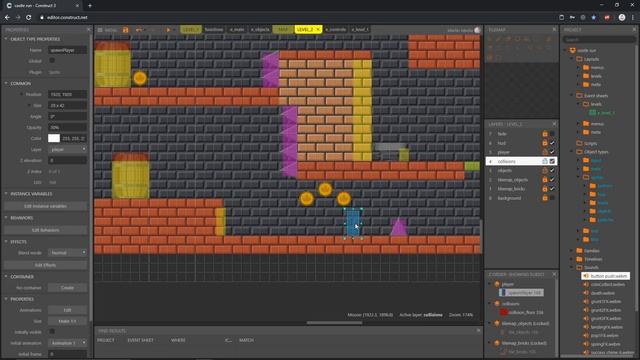Click the Scripts folder icon in Project

[580, 143]
